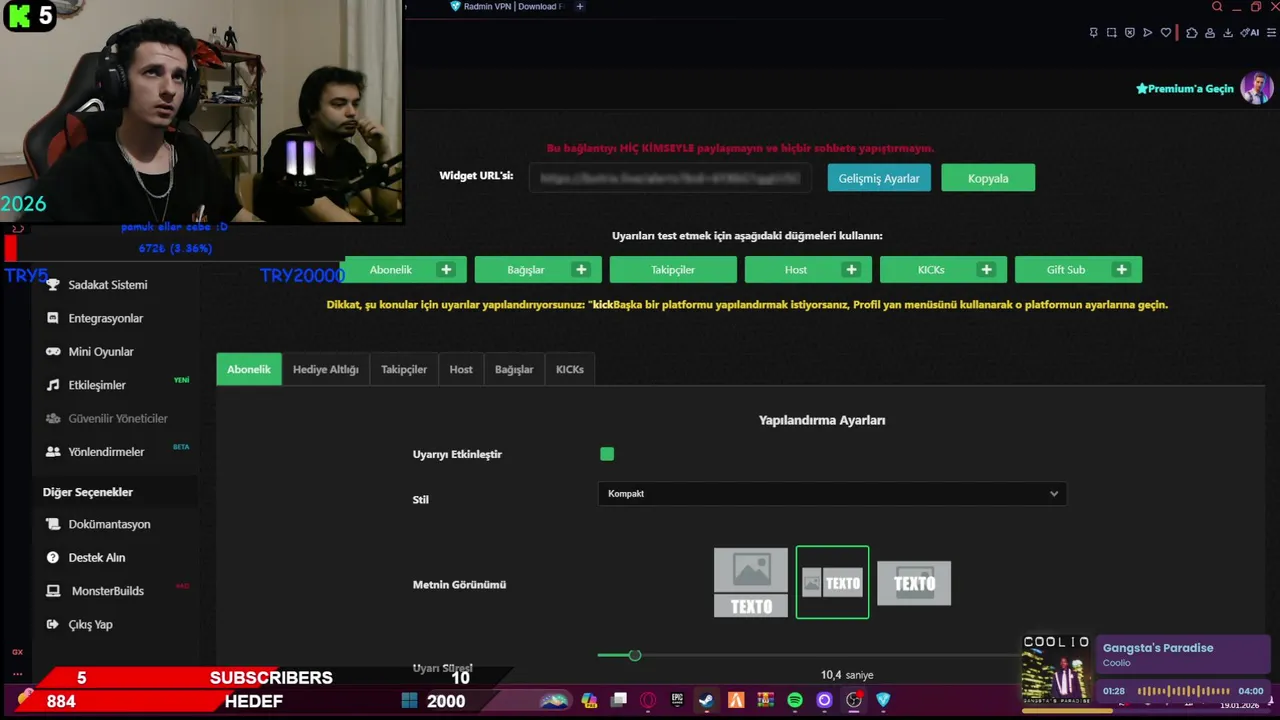The image size is (1280, 720).
Task: Click the Spotify song progress waveform
Action: tap(1184, 691)
